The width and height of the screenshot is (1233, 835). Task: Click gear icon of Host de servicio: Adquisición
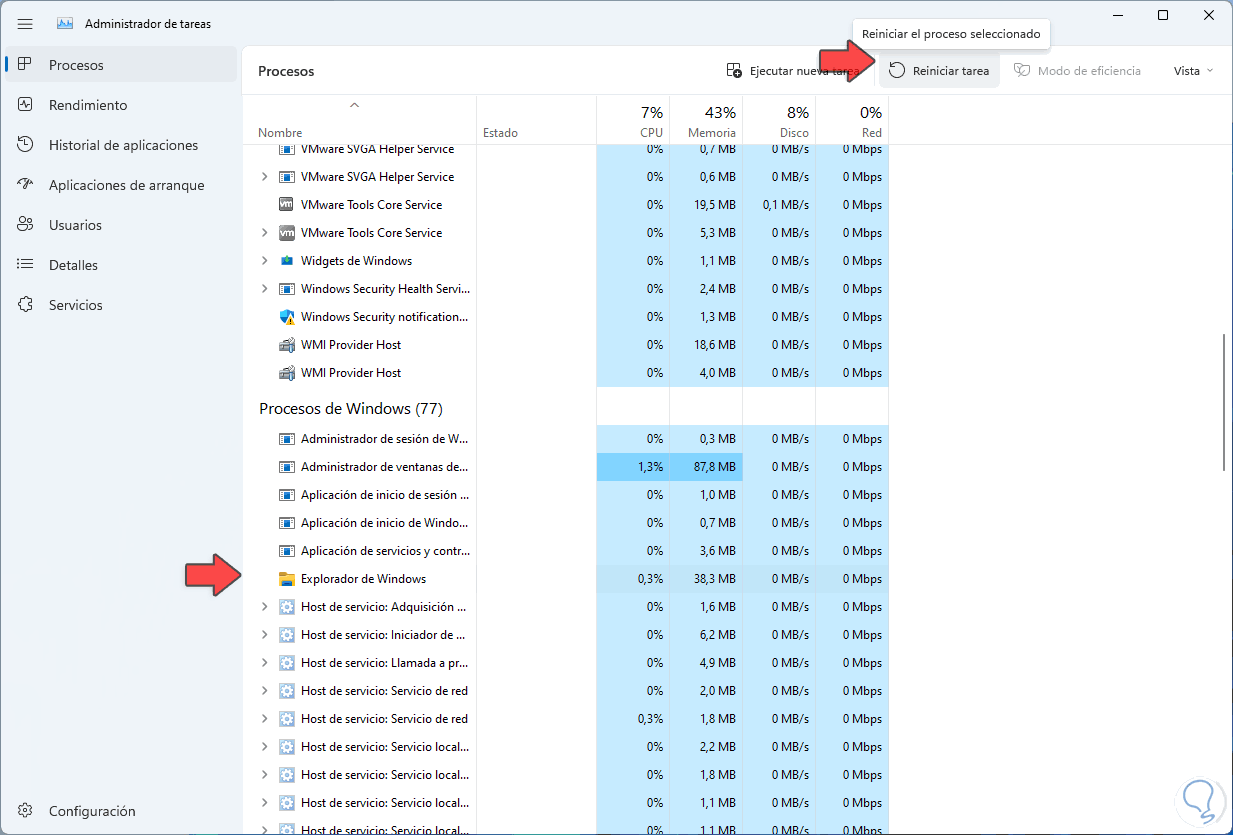pos(286,607)
